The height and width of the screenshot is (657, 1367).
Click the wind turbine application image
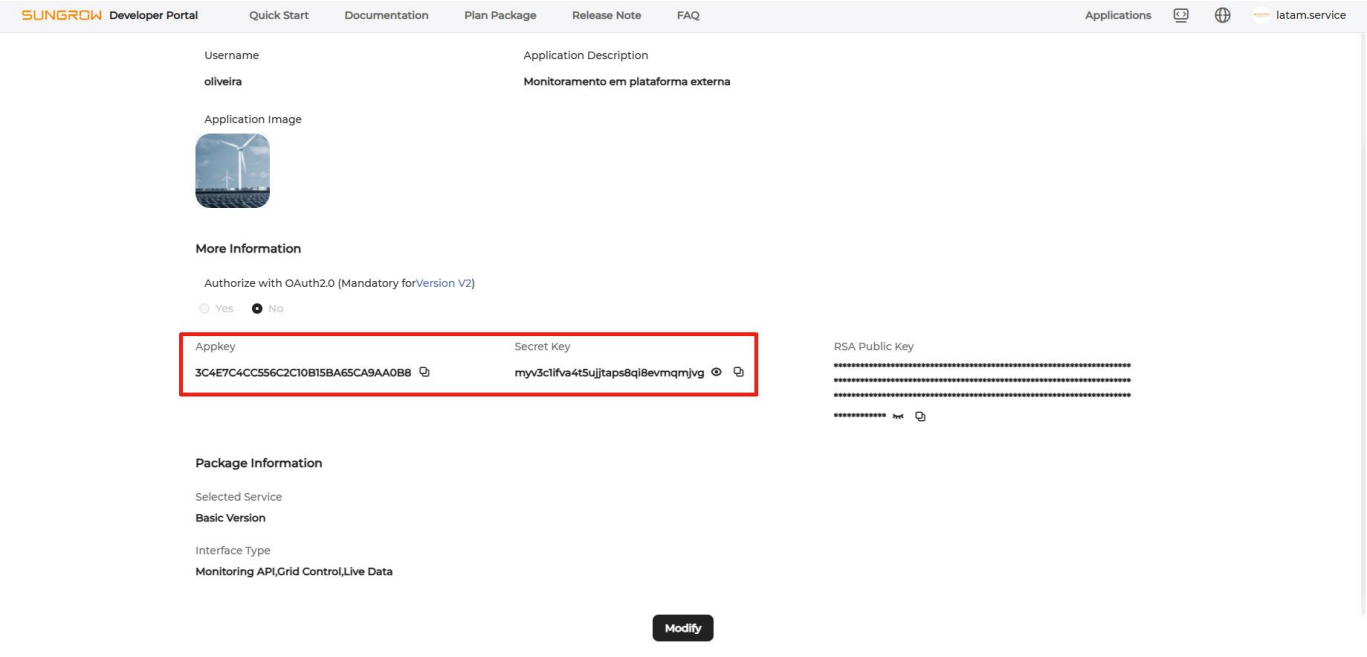point(232,170)
